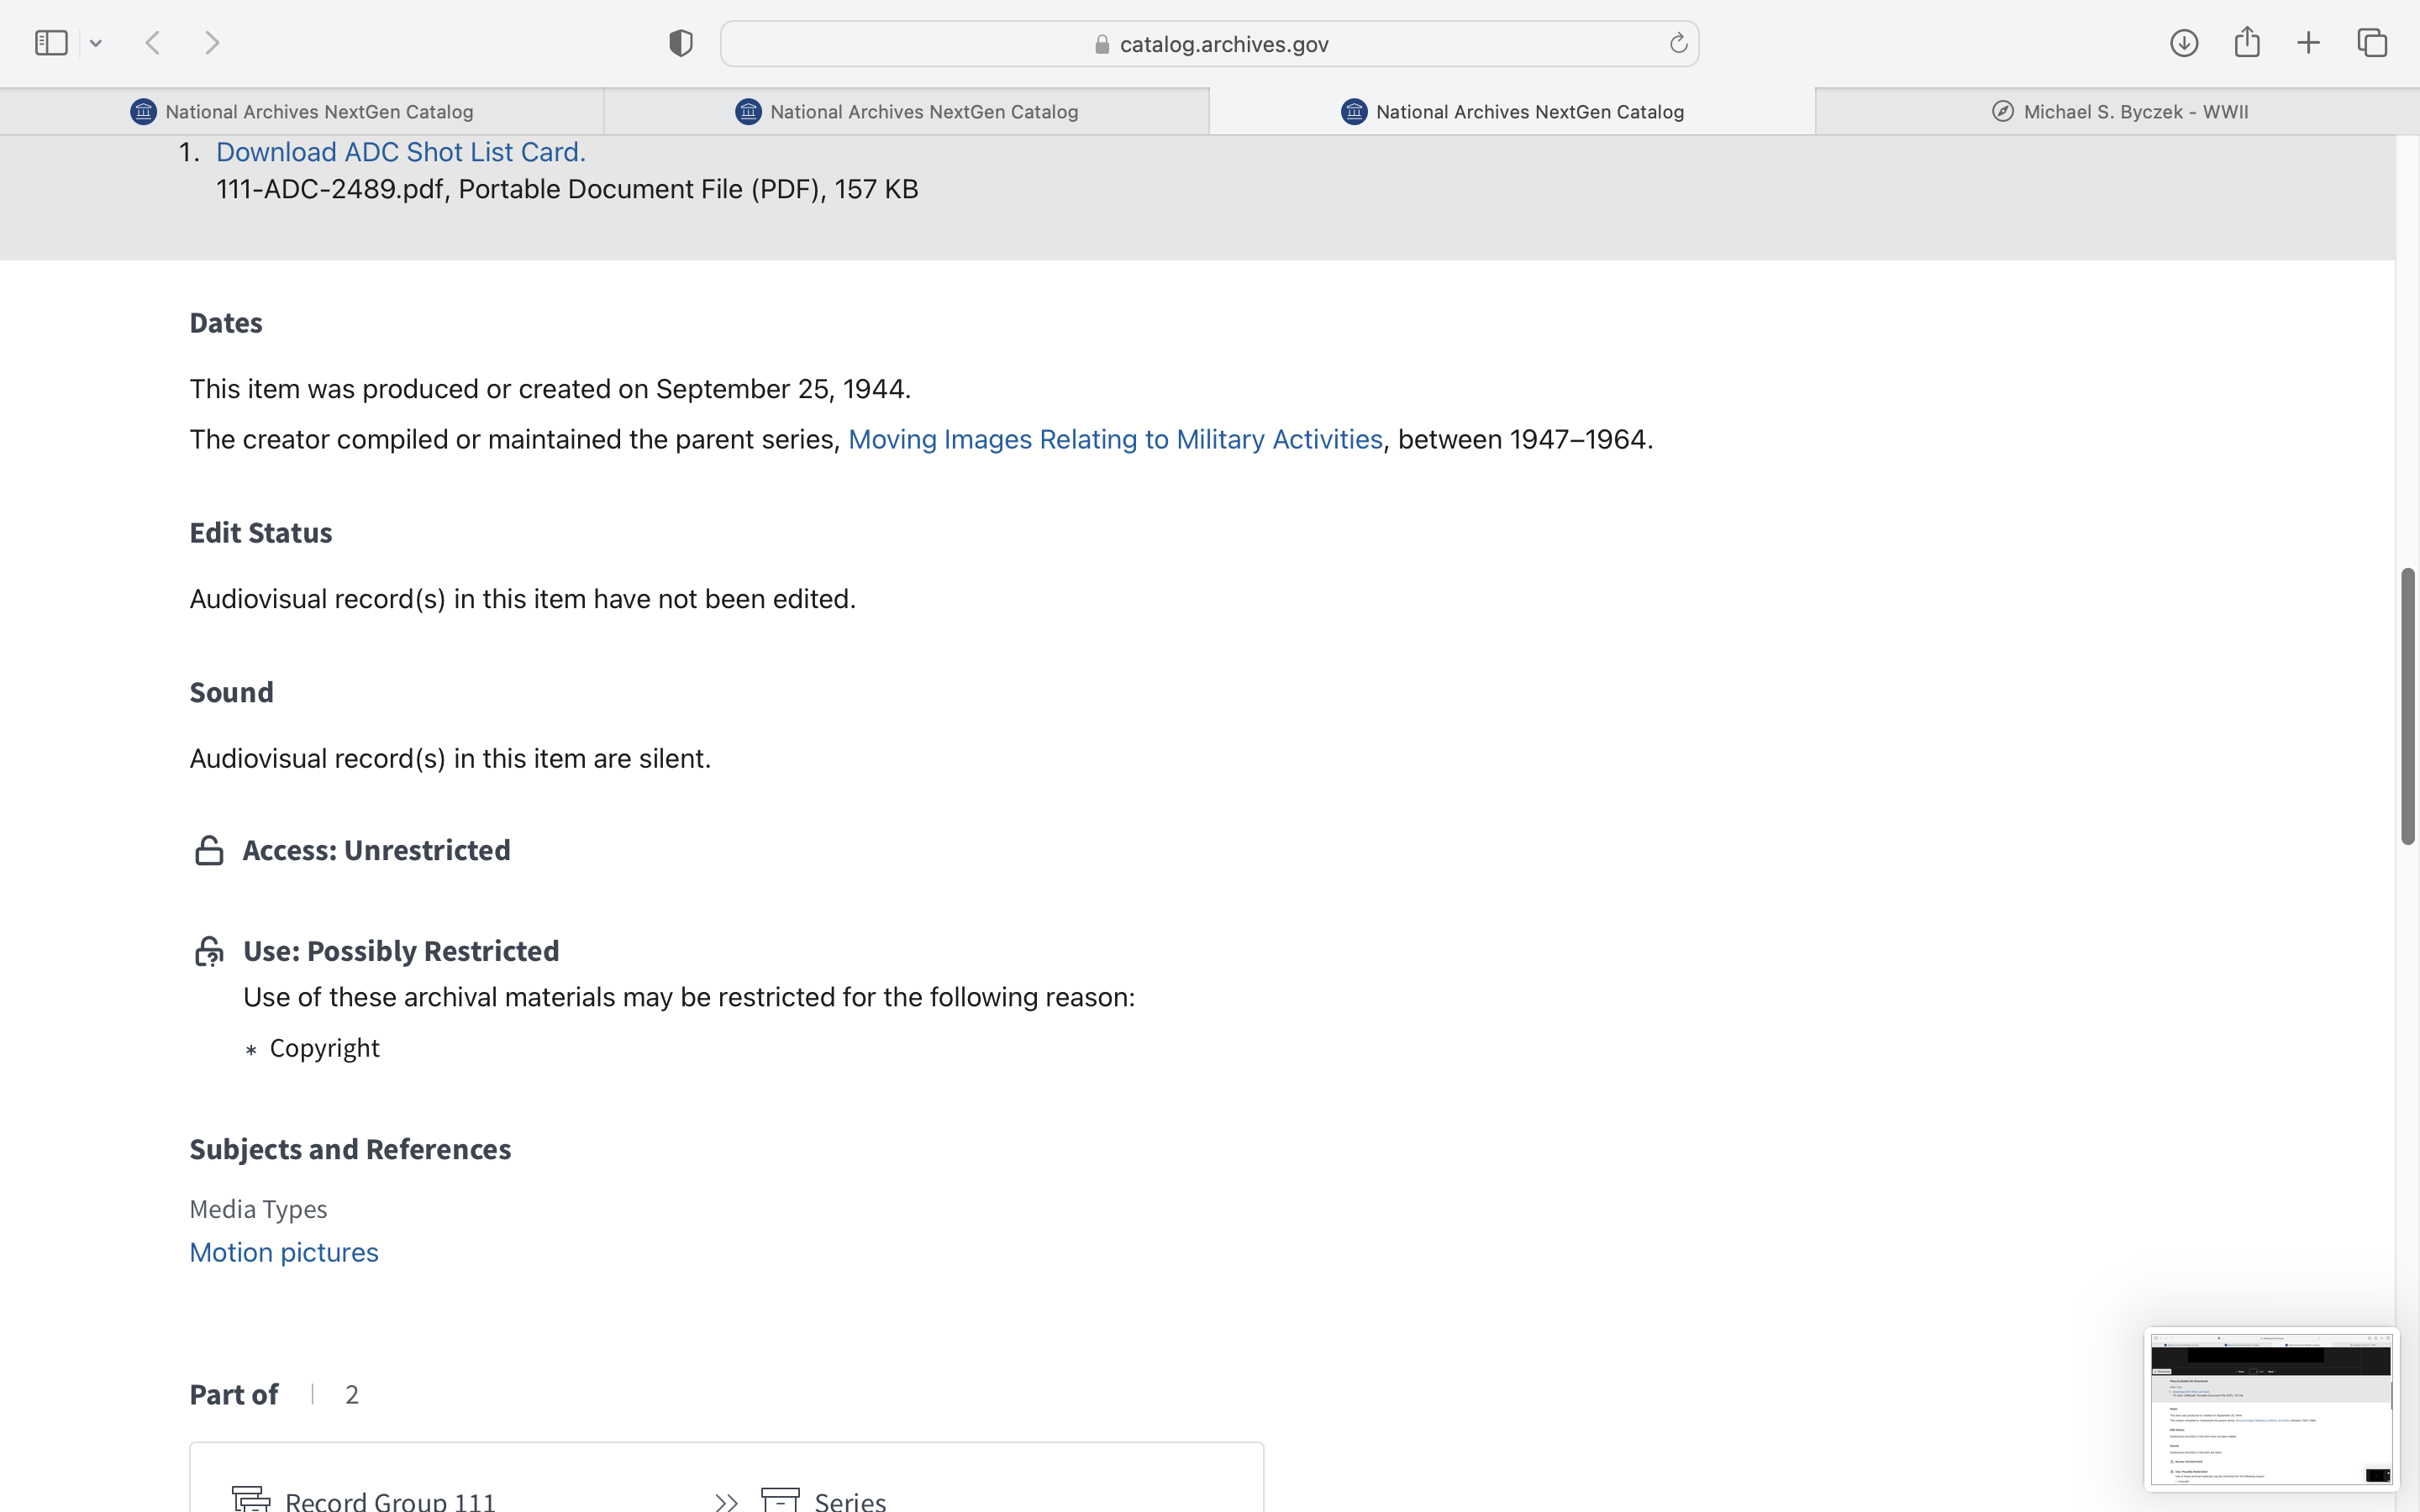
Task: Go forward with the forward arrow
Action: pyautogui.click(x=212, y=43)
